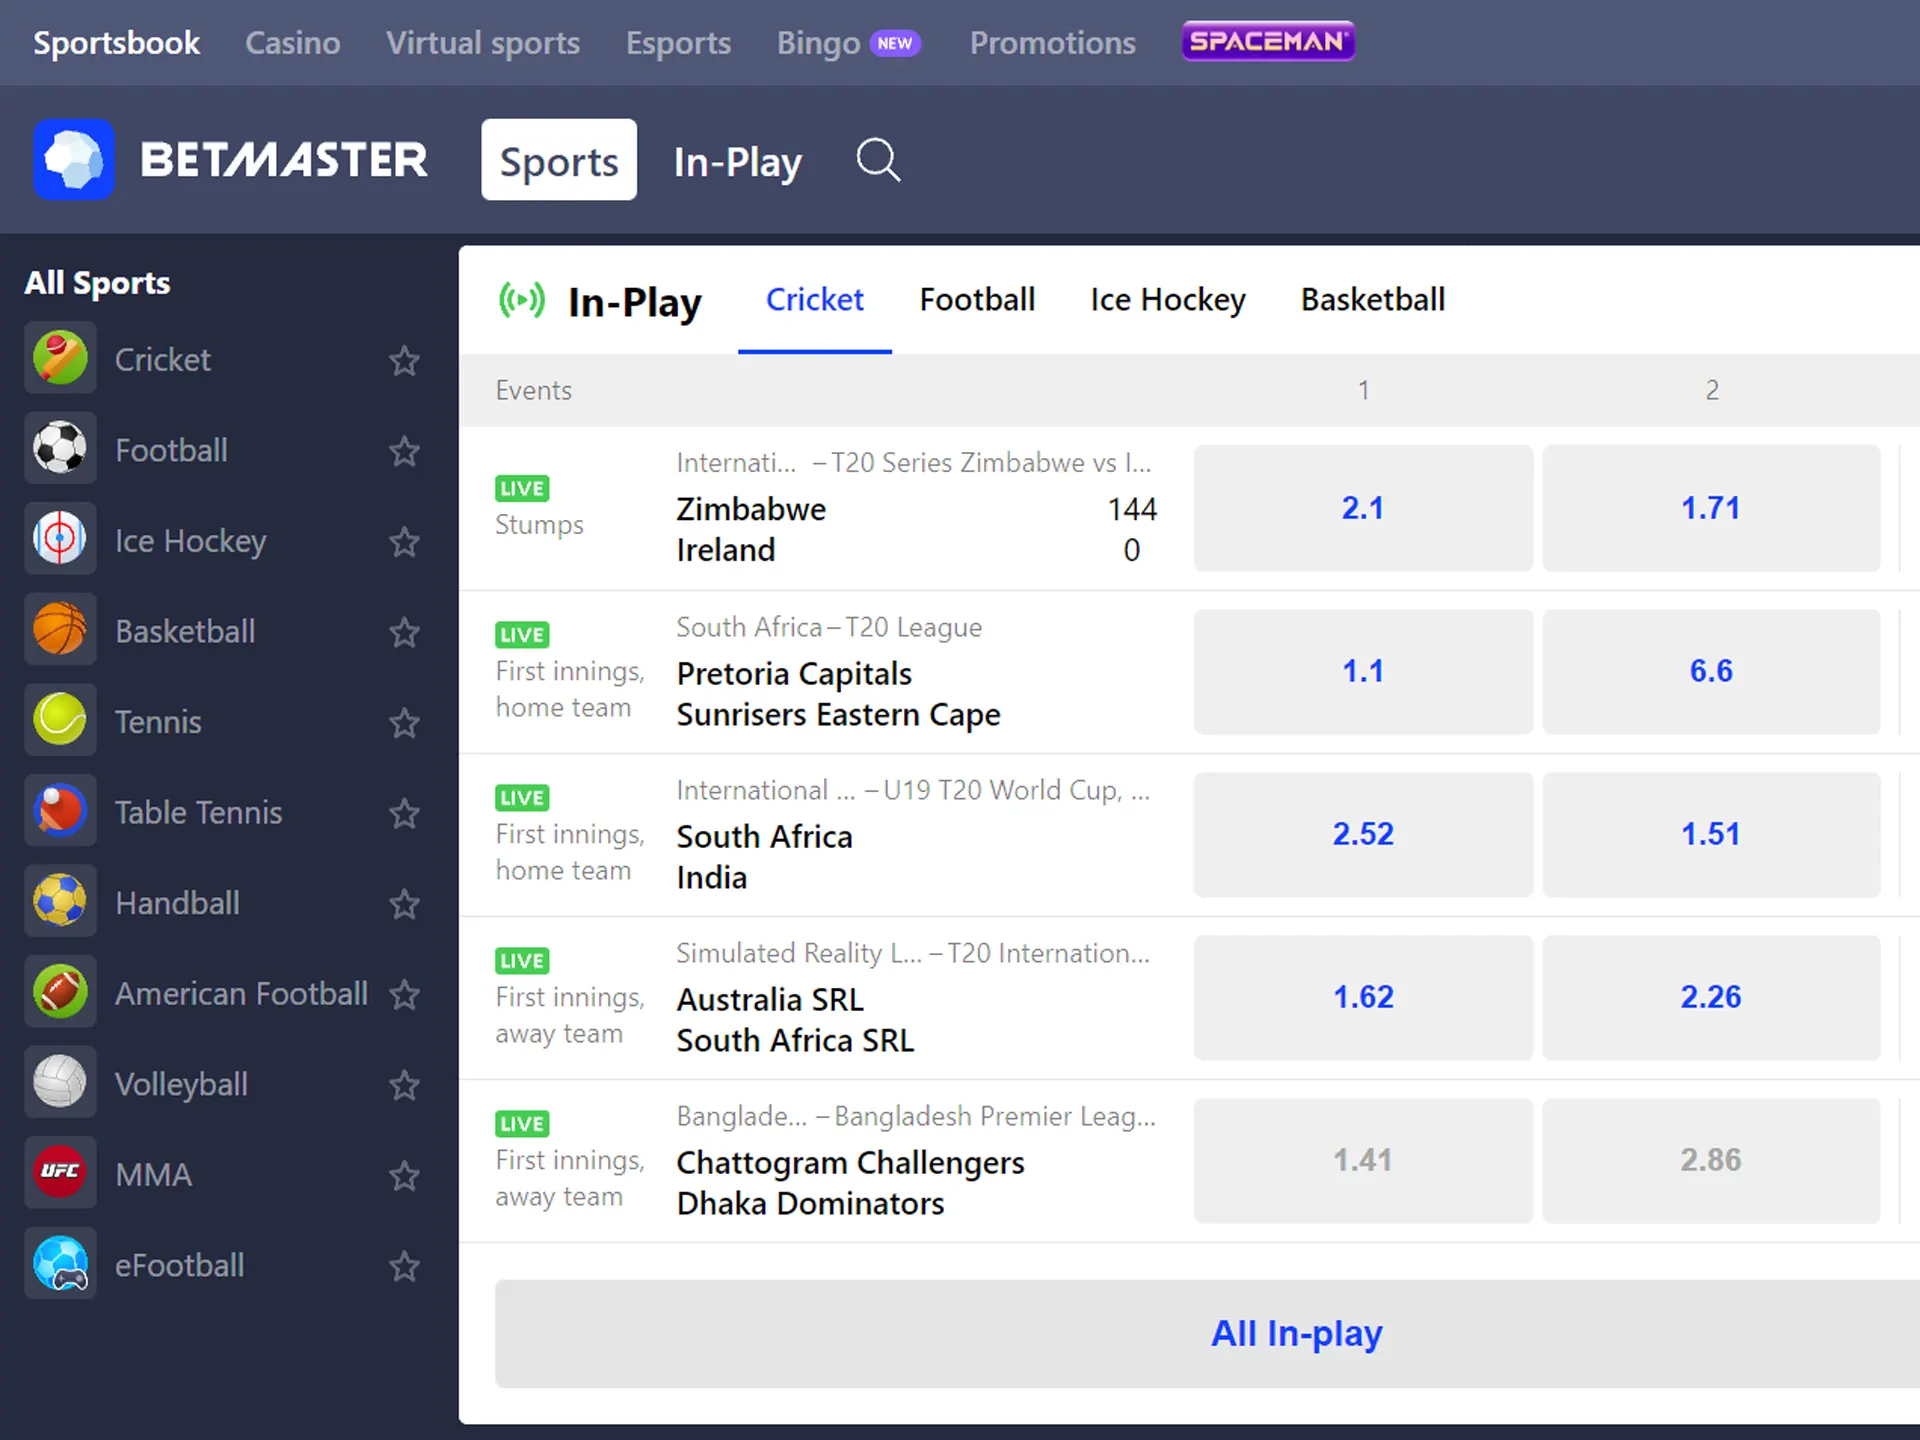This screenshot has width=1920, height=1440.
Task: Click the UFC MMA icon
Action: (60, 1174)
